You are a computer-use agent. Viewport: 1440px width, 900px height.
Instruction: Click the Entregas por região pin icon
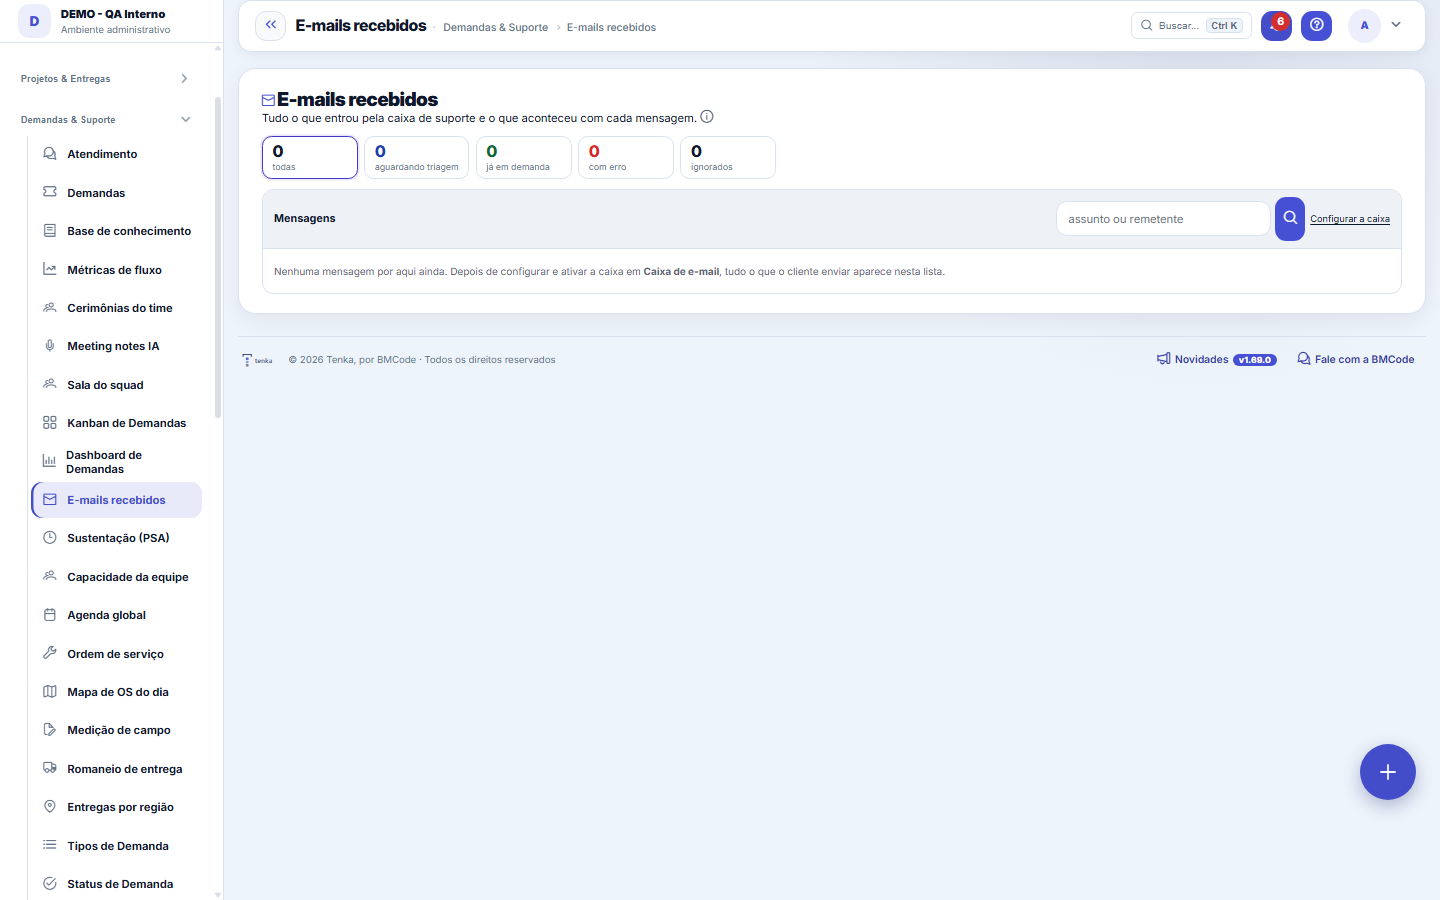[50, 807]
